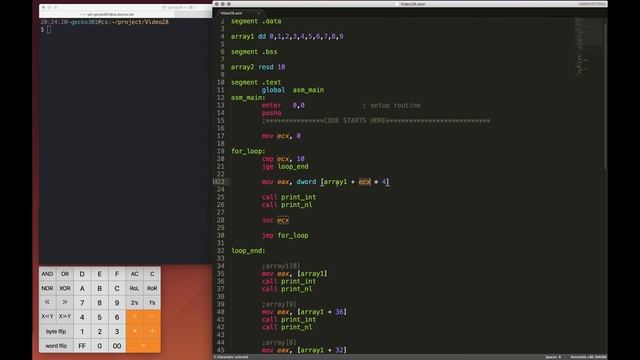The image size is (640, 360).
Task: Click the NOR key on the calculator
Action: pos(47,288)
